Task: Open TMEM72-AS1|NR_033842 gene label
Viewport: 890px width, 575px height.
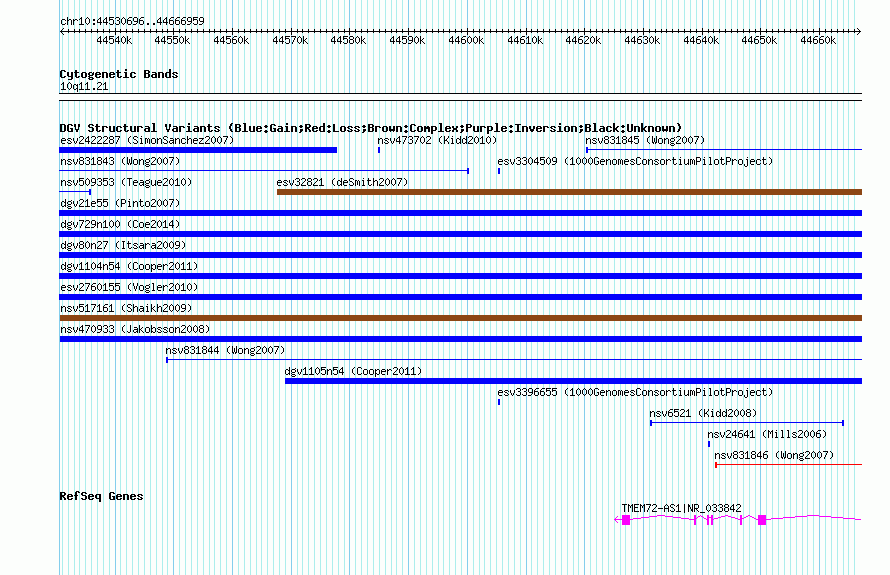Action: coord(682,508)
